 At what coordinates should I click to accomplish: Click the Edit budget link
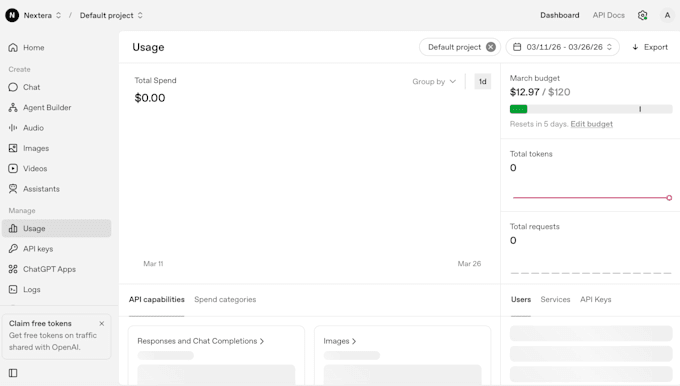pos(592,124)
